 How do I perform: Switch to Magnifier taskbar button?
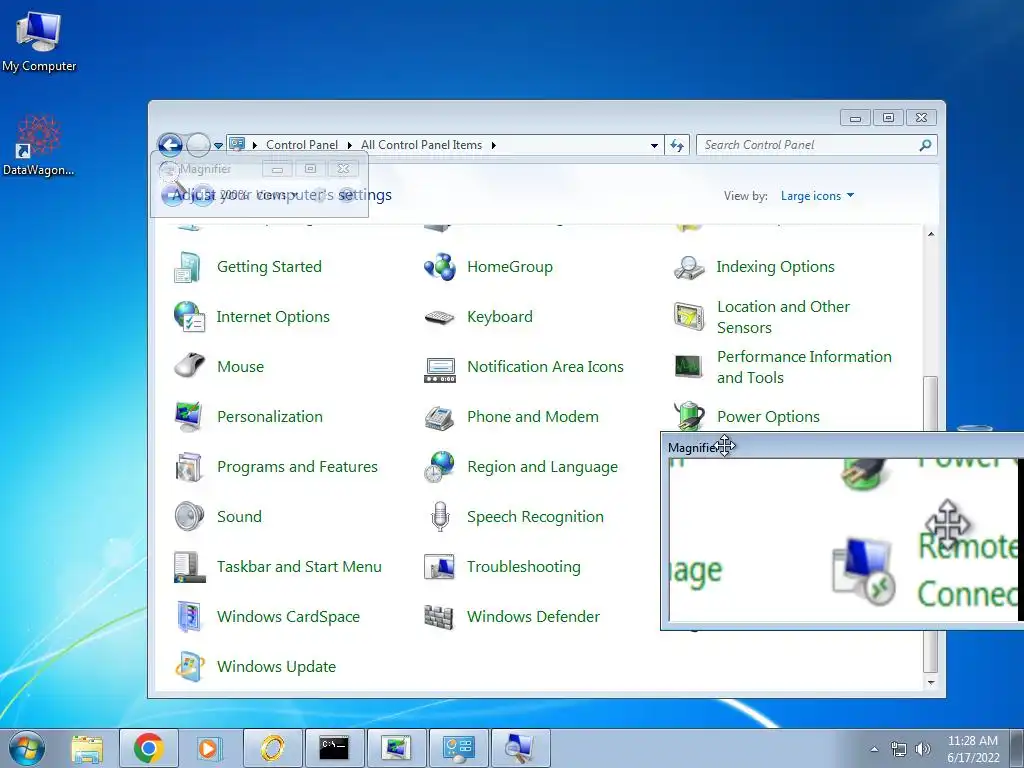click(x=520, y=748)
